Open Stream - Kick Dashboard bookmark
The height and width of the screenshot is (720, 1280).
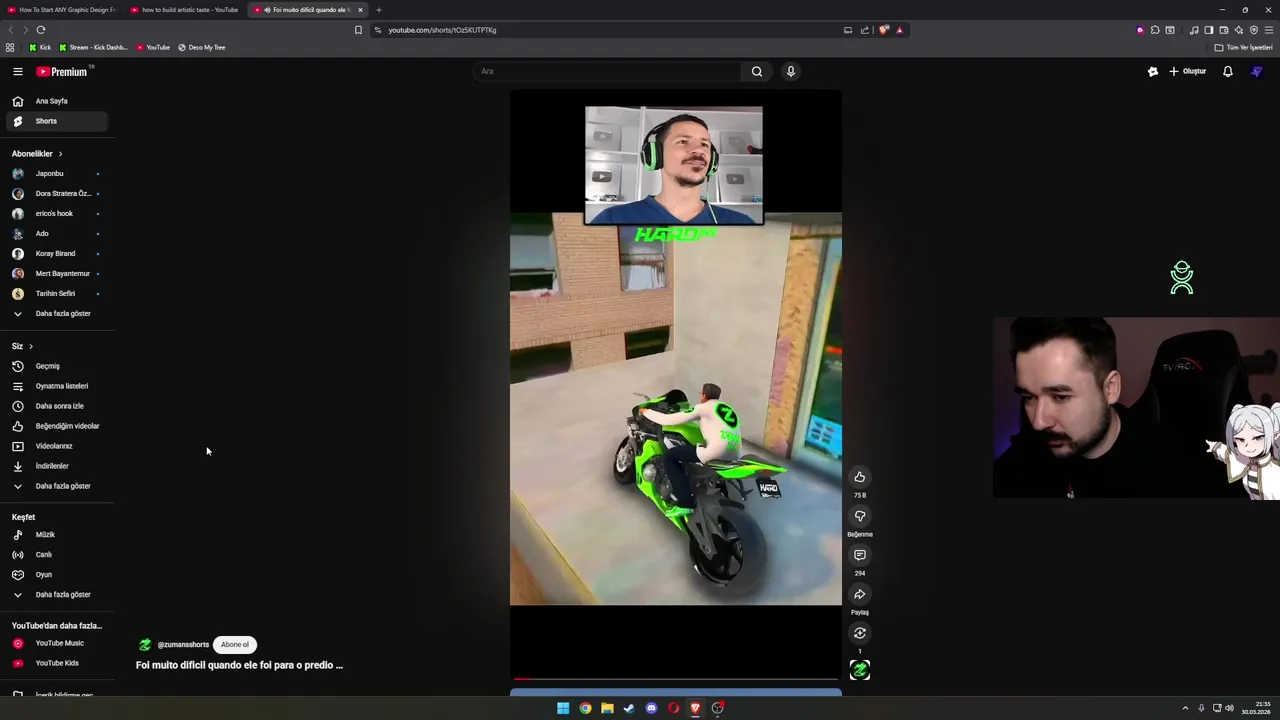[x=93, y=47]
